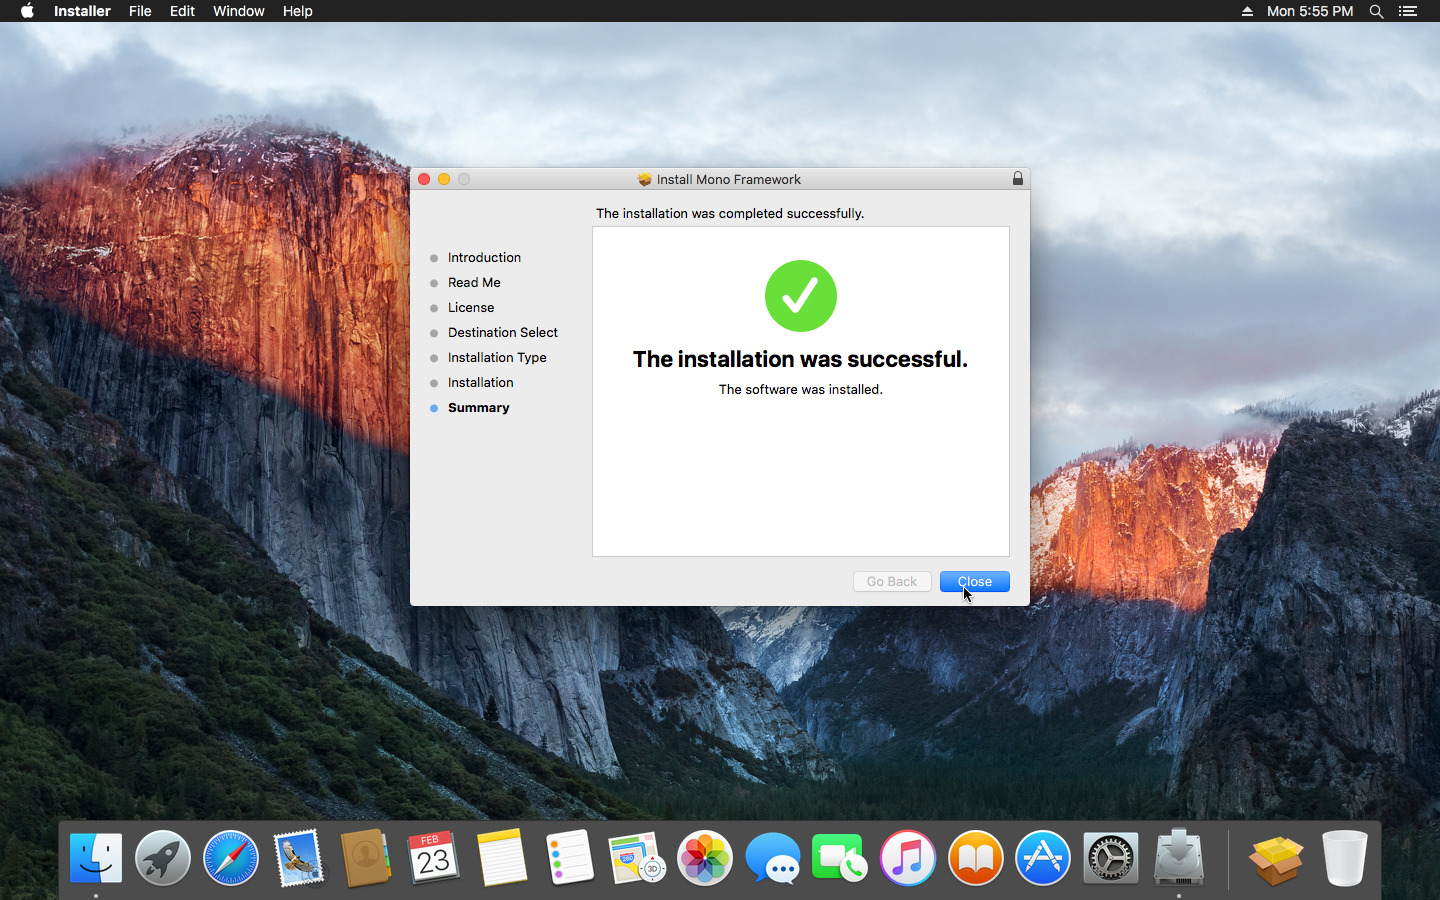Open Finder from the Dock
The image size is (1440, 900).
coord(96,858)
